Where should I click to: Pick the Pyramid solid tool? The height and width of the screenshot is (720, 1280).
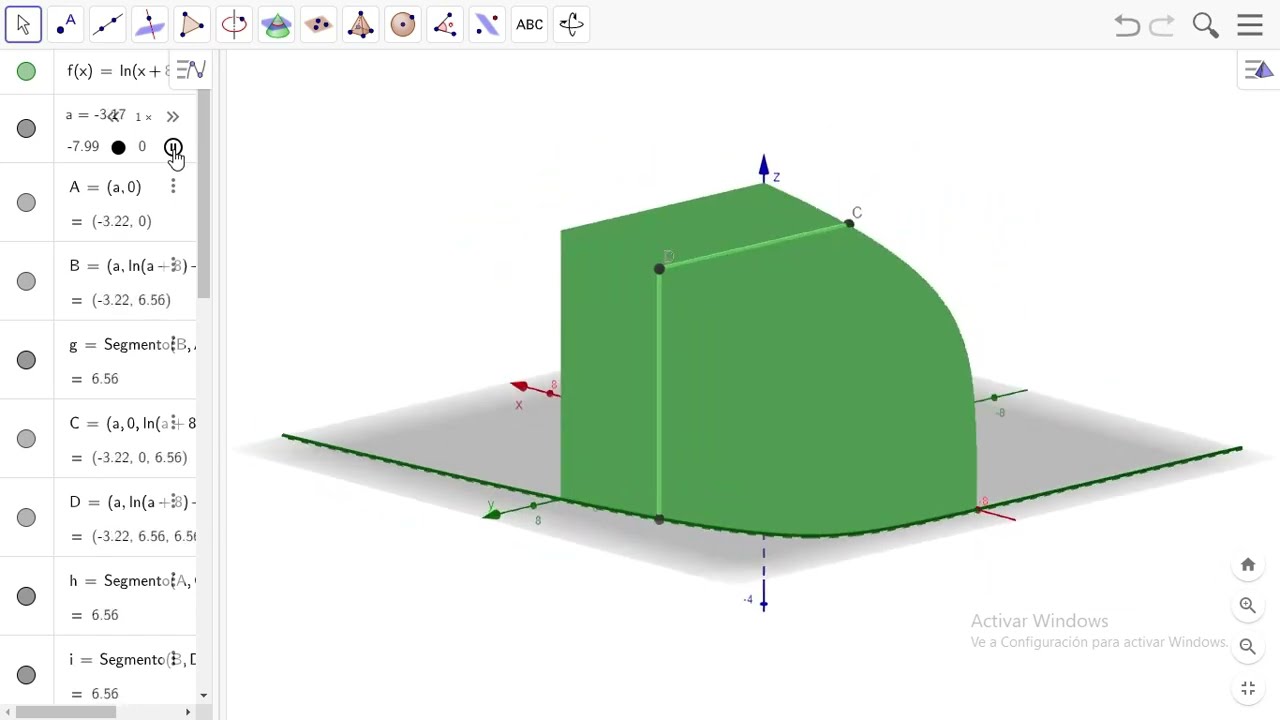(x=360, y=24)
